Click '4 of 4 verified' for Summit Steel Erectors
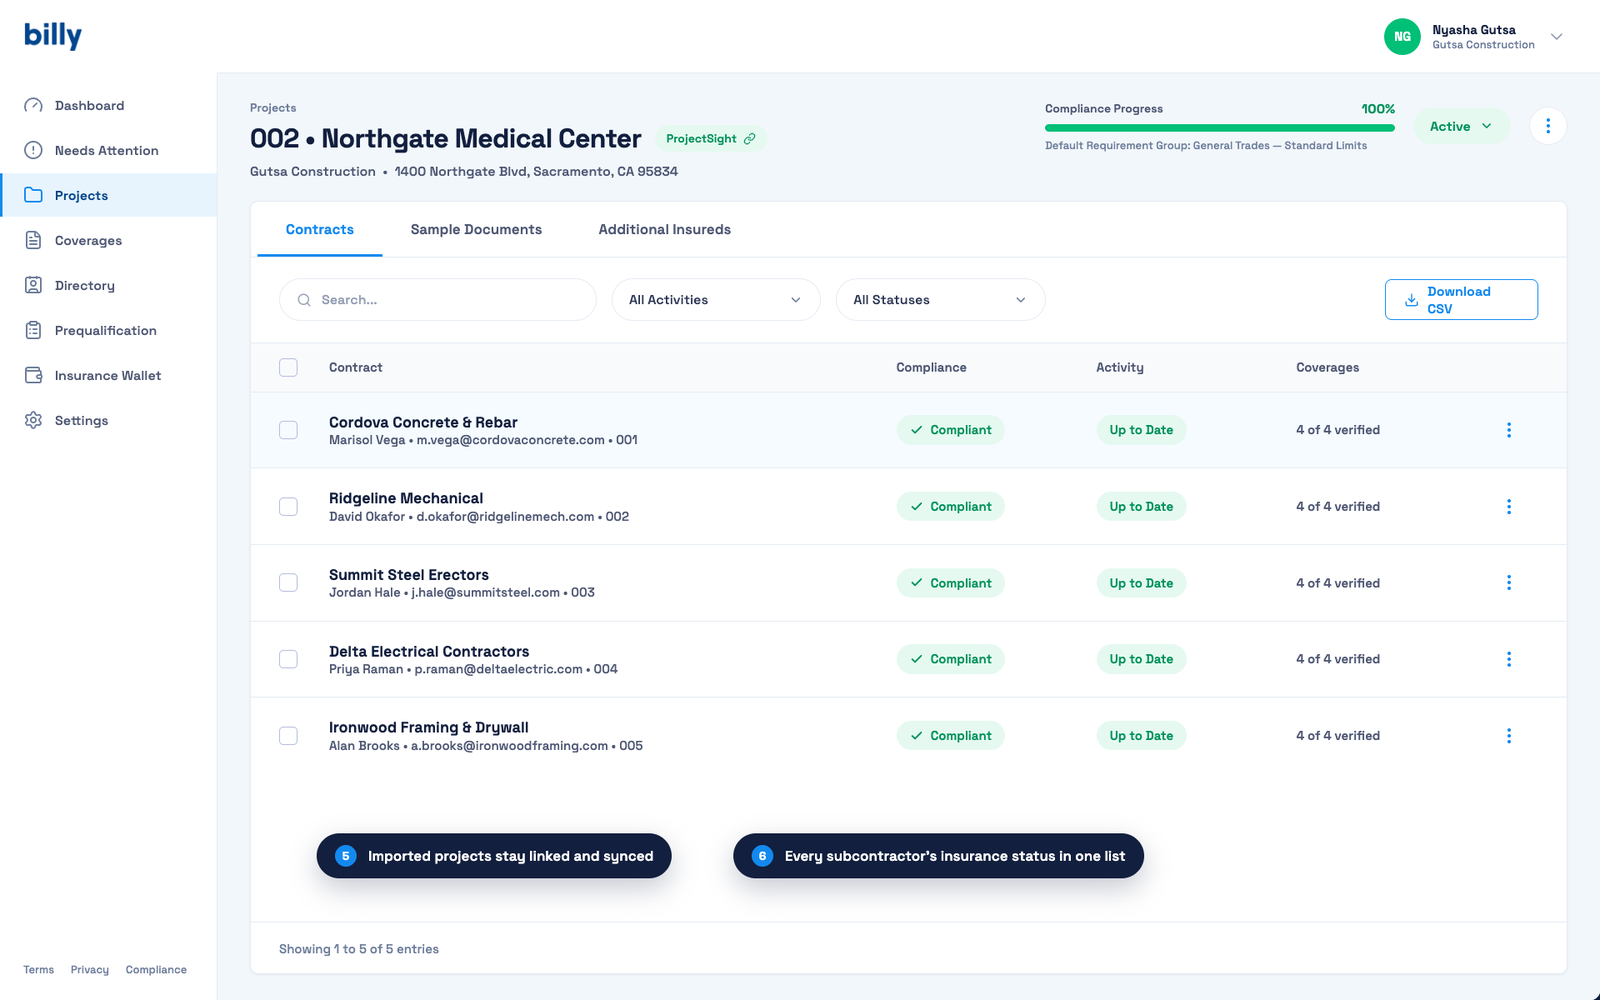 1338,583
